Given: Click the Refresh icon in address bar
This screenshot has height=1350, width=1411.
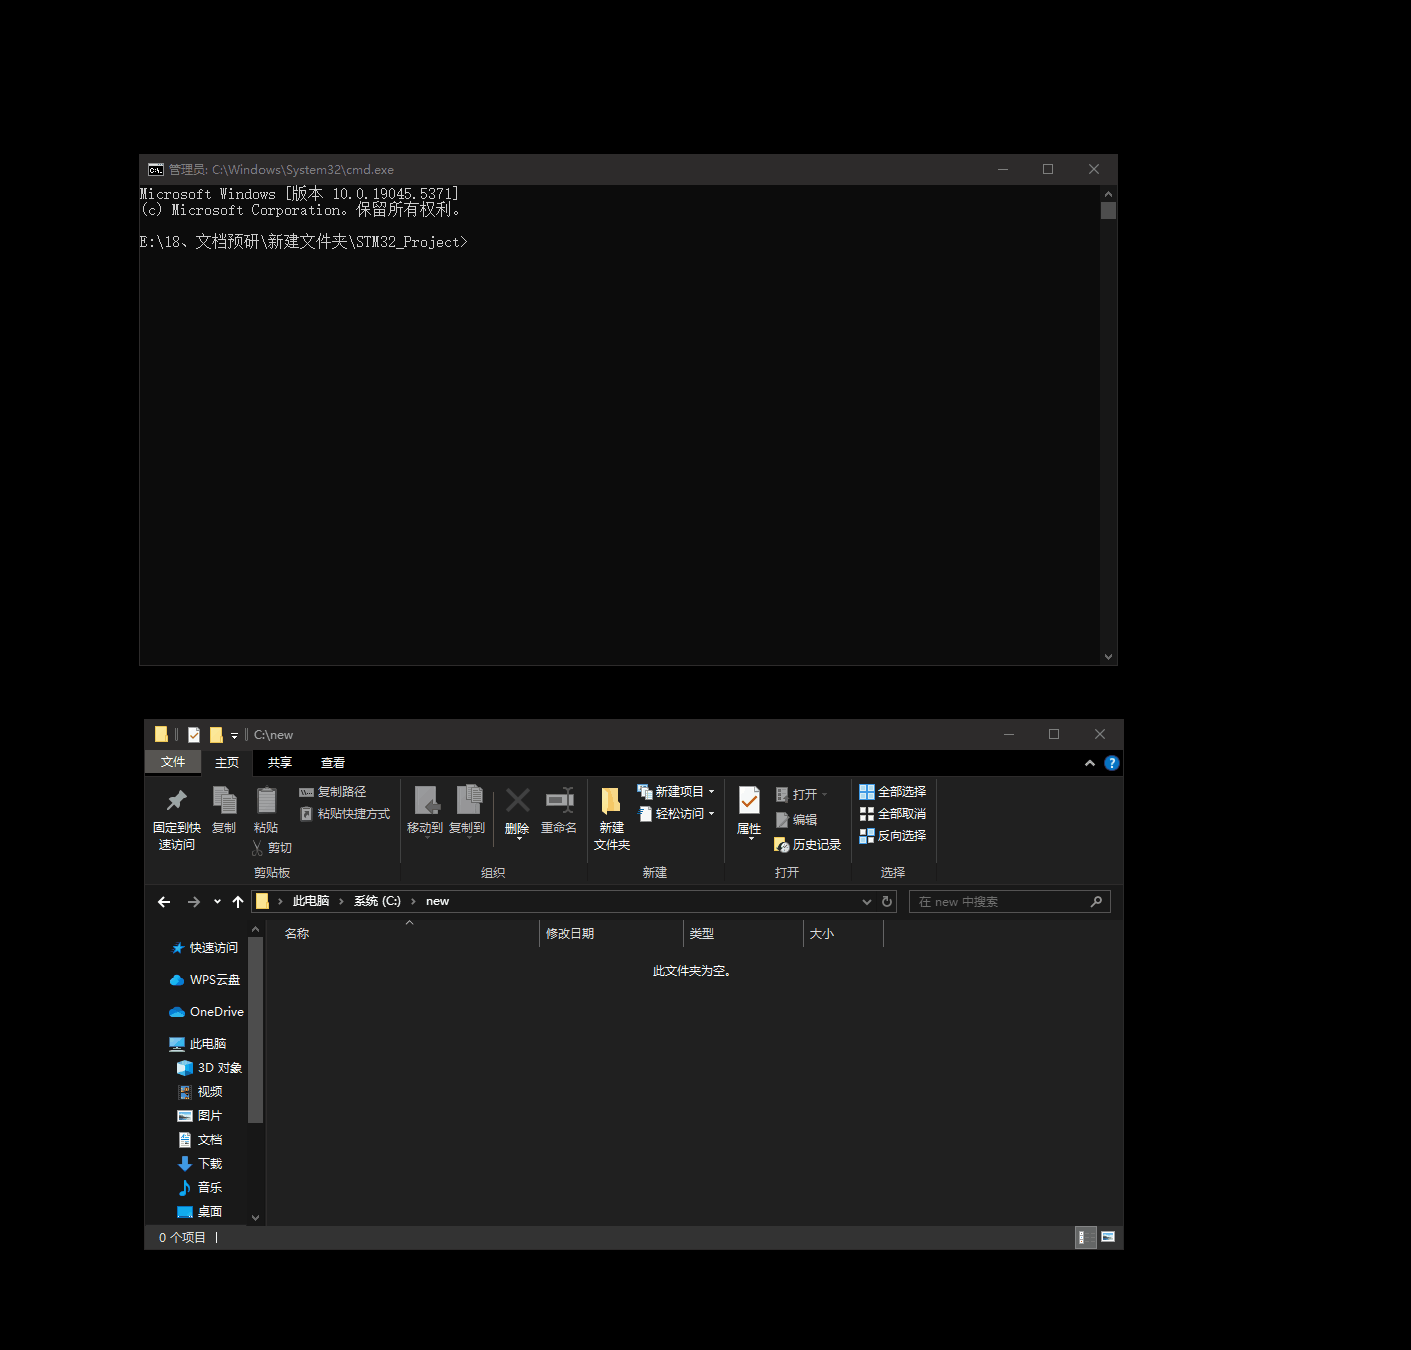Looking at the screenshot, I should (x=887, y=902).
